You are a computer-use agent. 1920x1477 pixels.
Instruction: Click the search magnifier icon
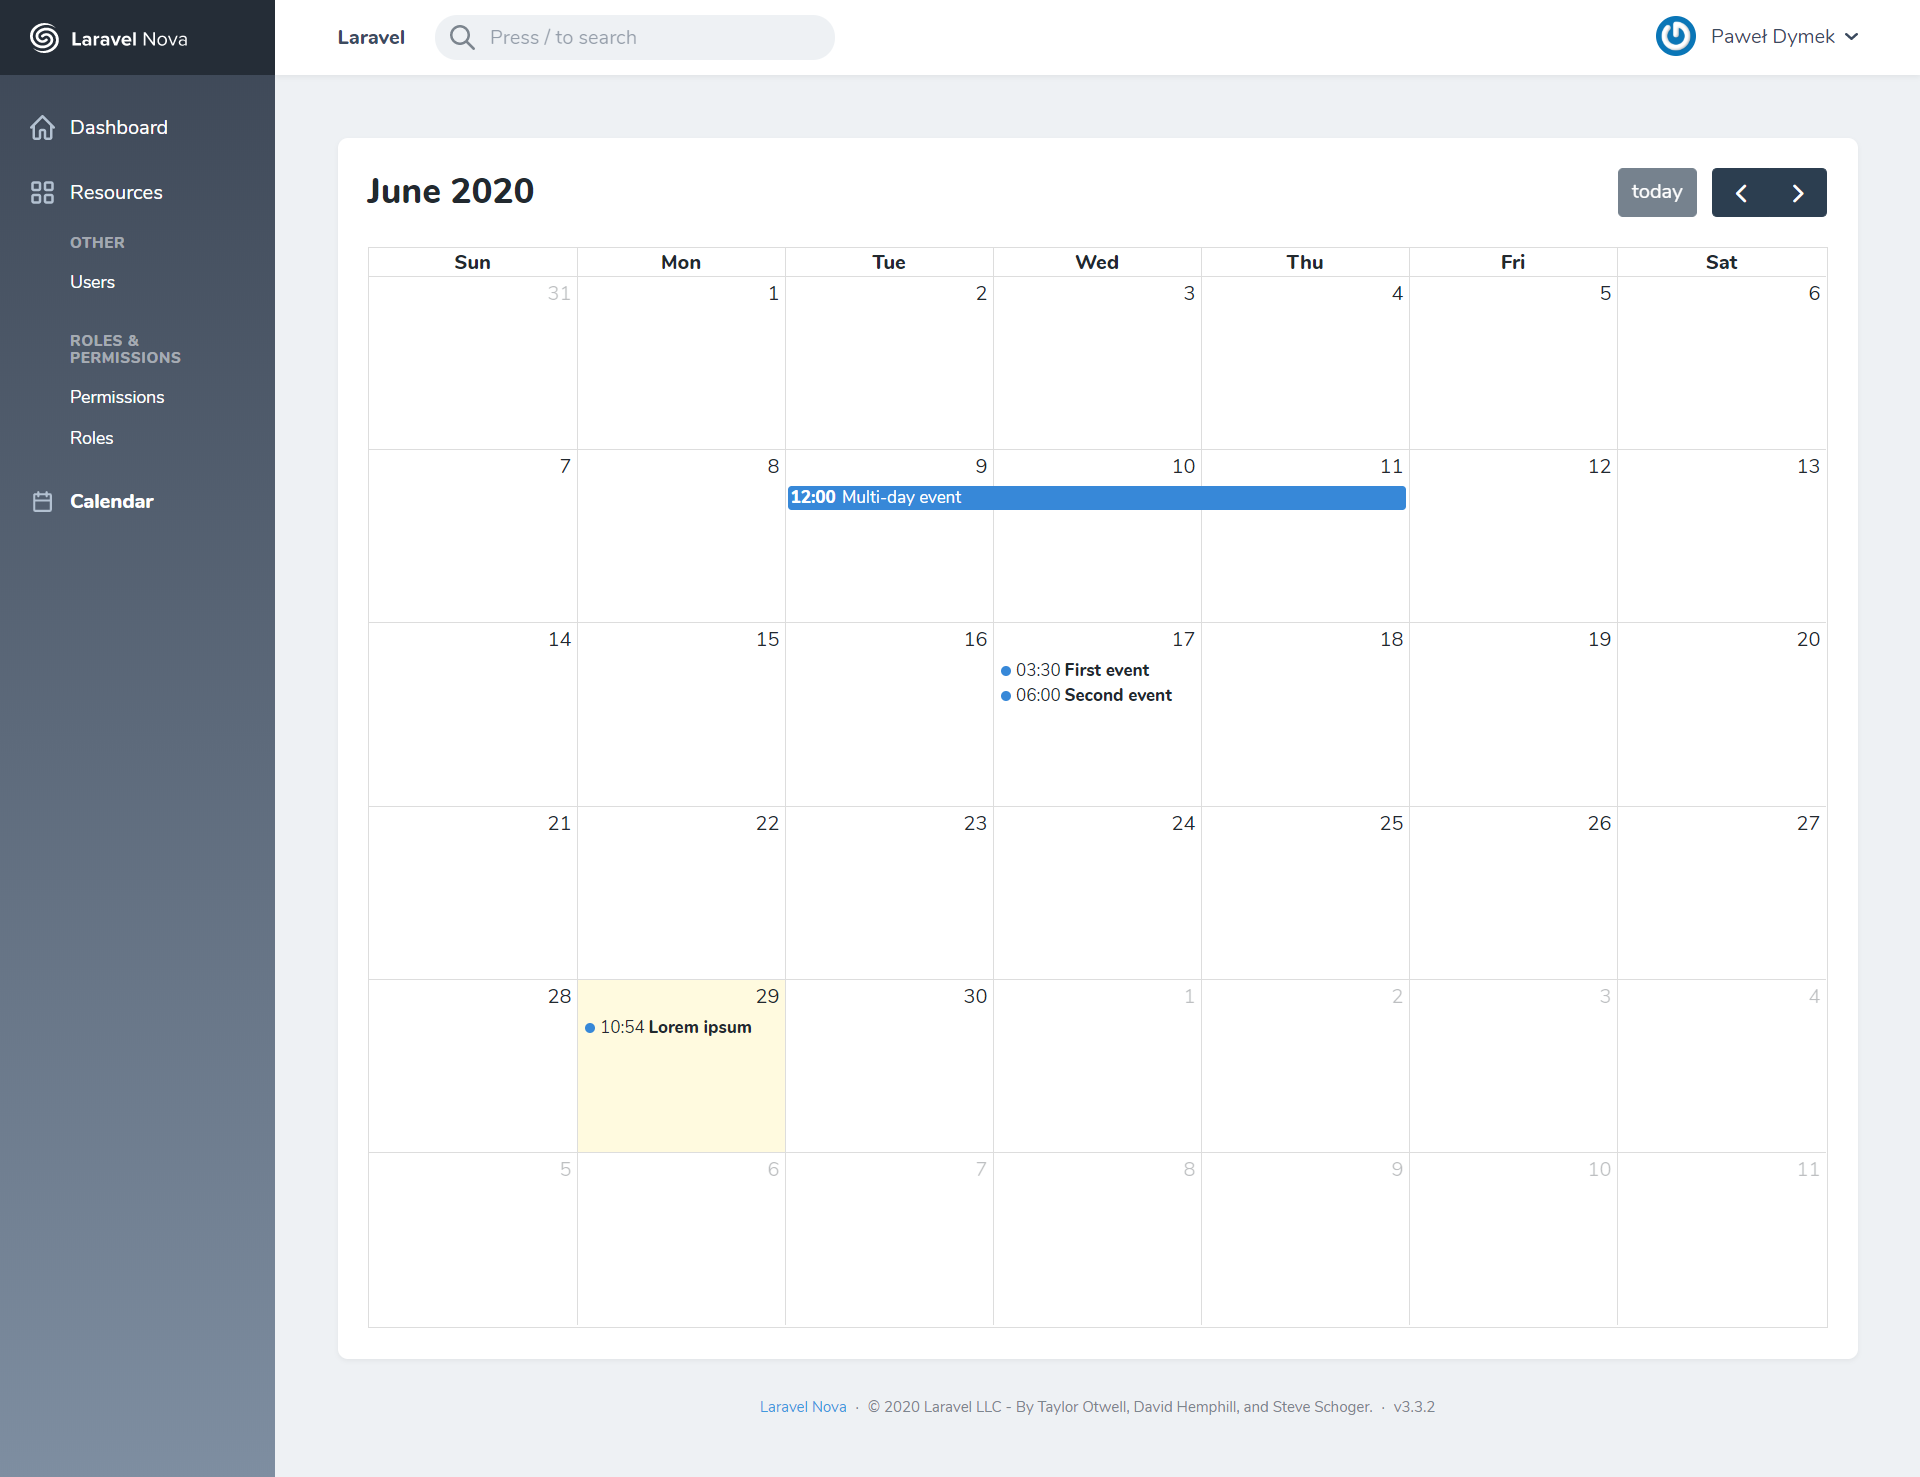tap(462, 38)
